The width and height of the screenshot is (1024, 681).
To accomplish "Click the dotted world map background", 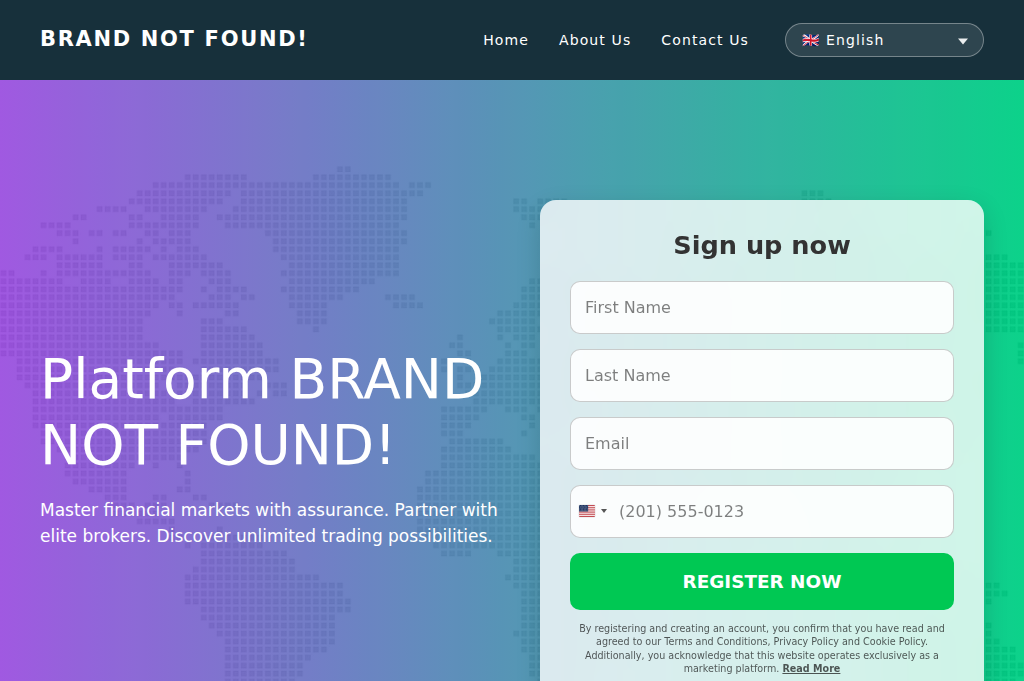I will (x=300, y=240).
